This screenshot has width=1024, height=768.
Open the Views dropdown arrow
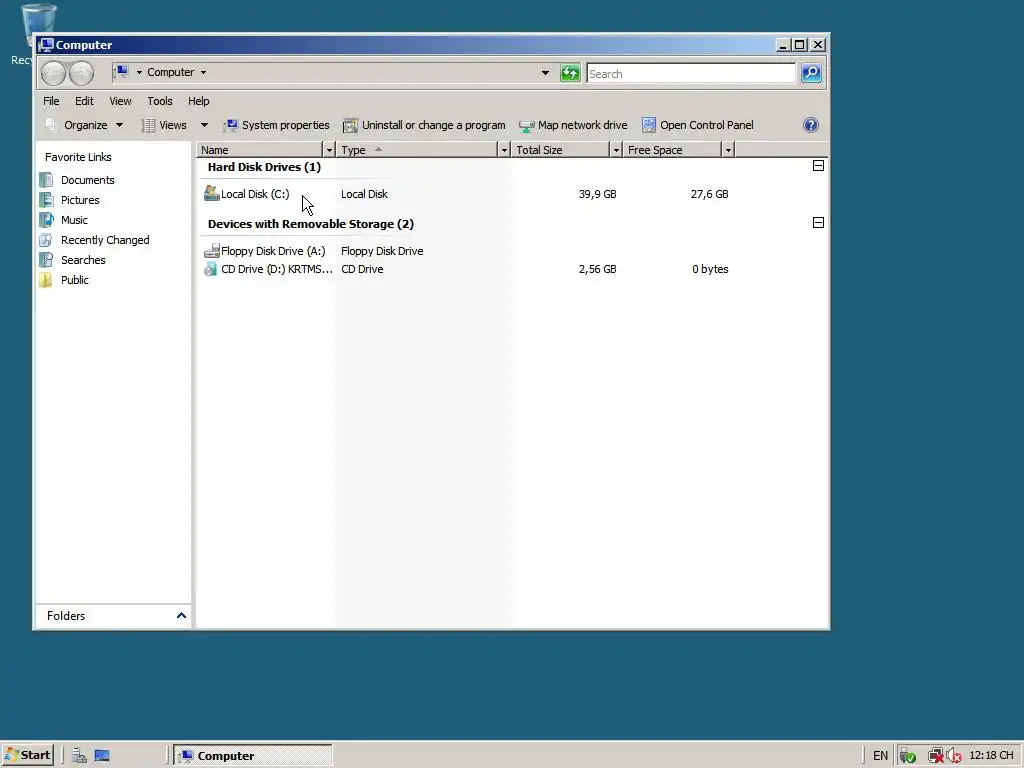pyautogui.click(x=204, y=125)
